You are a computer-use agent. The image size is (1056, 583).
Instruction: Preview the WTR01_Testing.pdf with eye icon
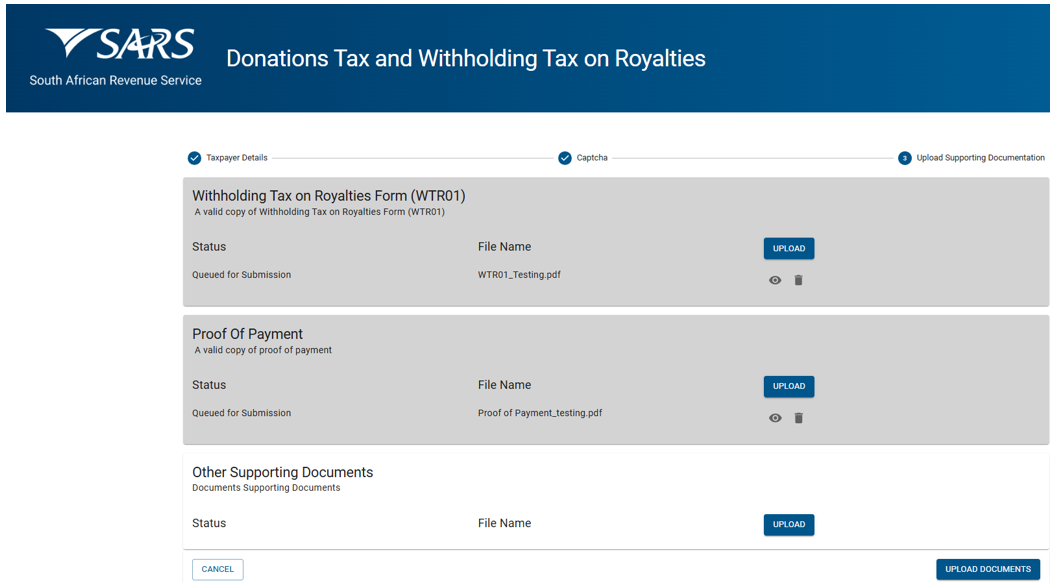coord(775,281)
